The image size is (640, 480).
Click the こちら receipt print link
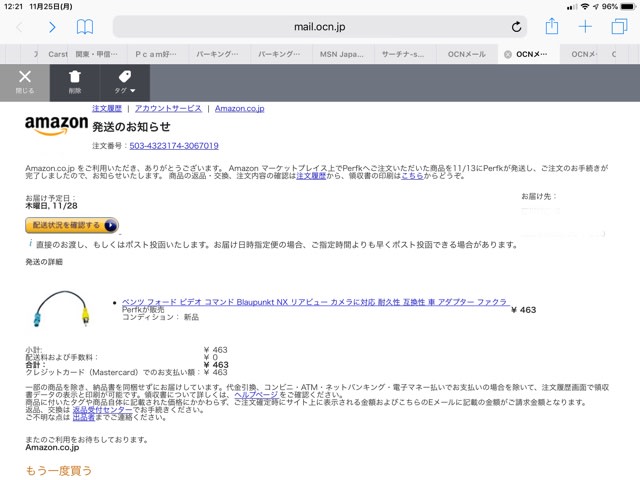[412, 176]
